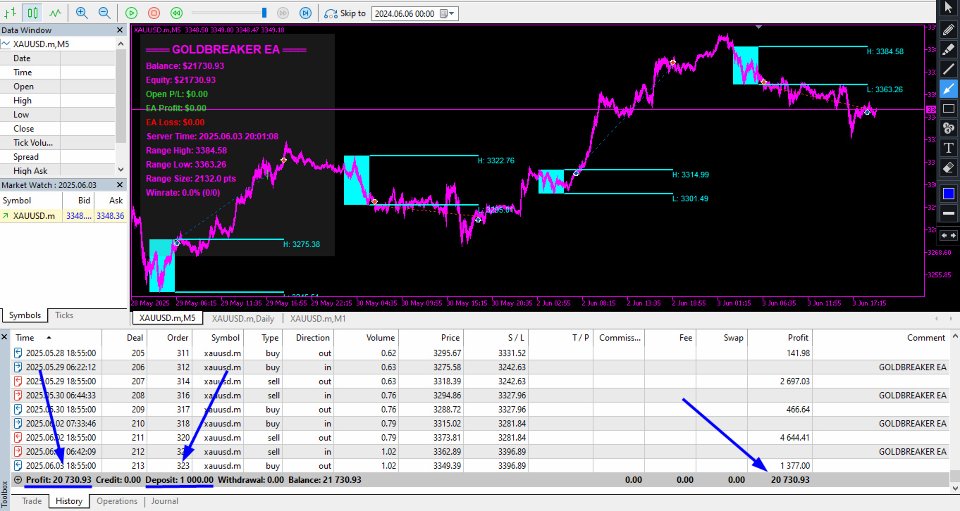Close the Data Window panel
Image resolution: width=960 pixels, height=511 pixels.
120,30
